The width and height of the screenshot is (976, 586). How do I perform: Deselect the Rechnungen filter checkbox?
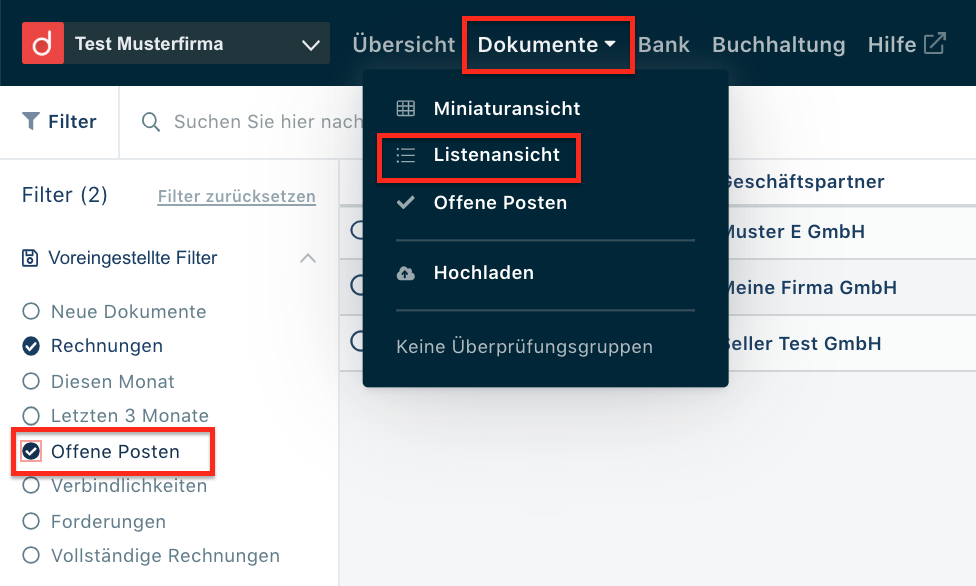31,346
